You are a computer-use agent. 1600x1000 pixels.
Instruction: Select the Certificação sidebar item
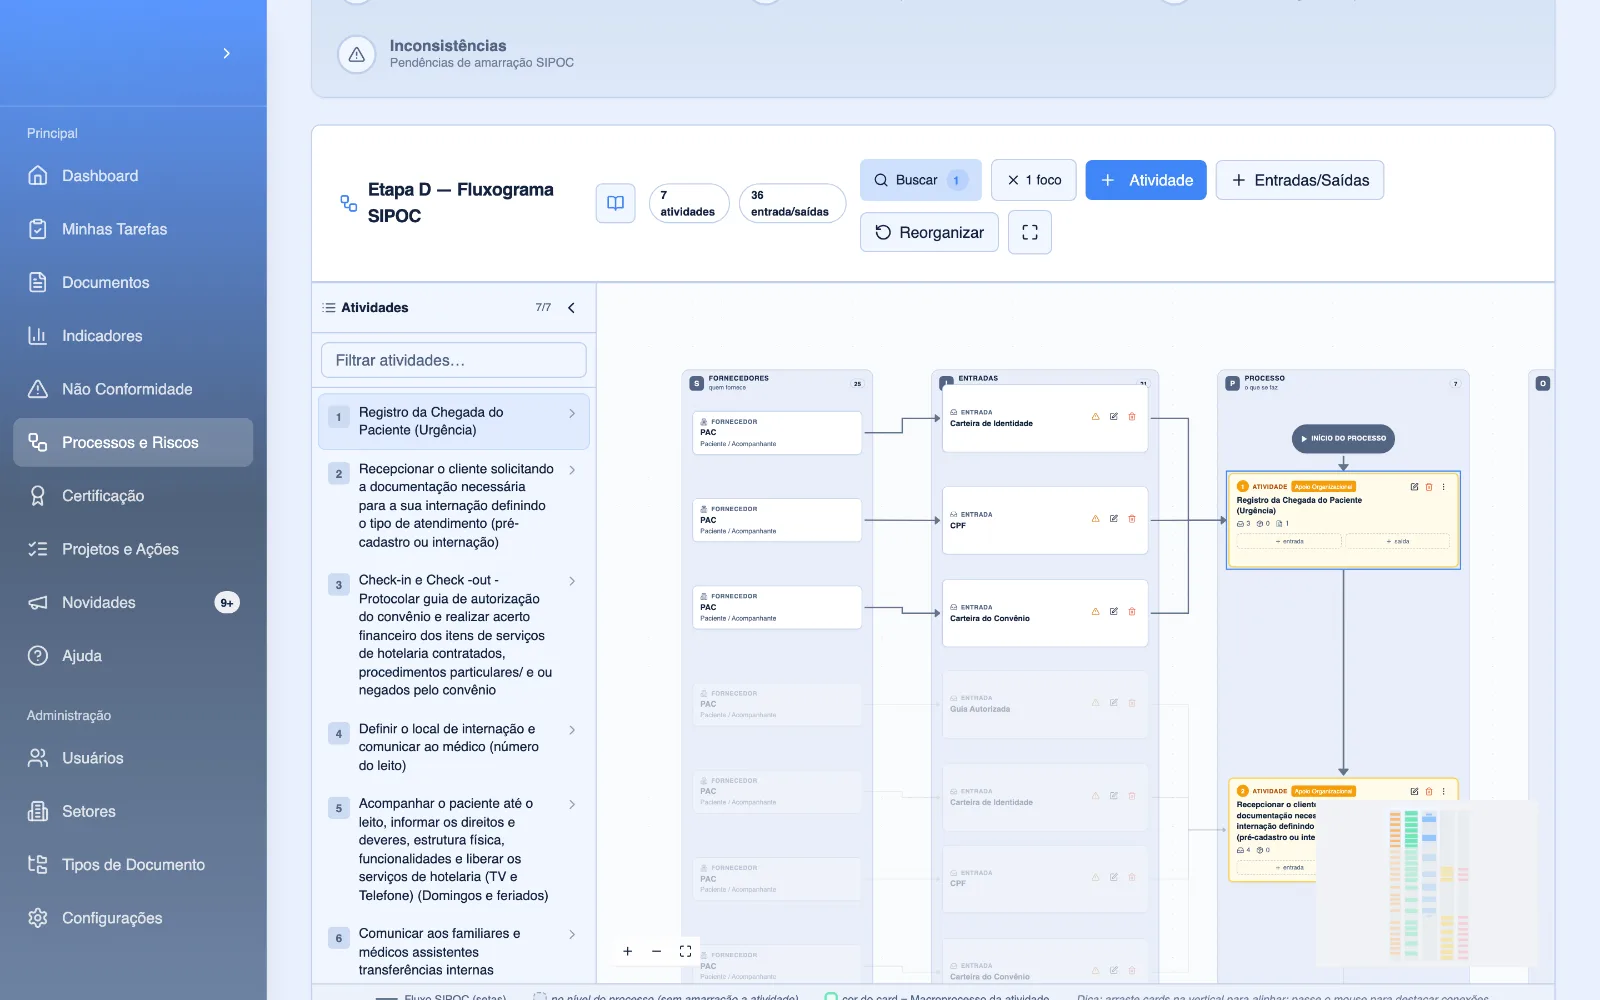click(x=133, y=496)
